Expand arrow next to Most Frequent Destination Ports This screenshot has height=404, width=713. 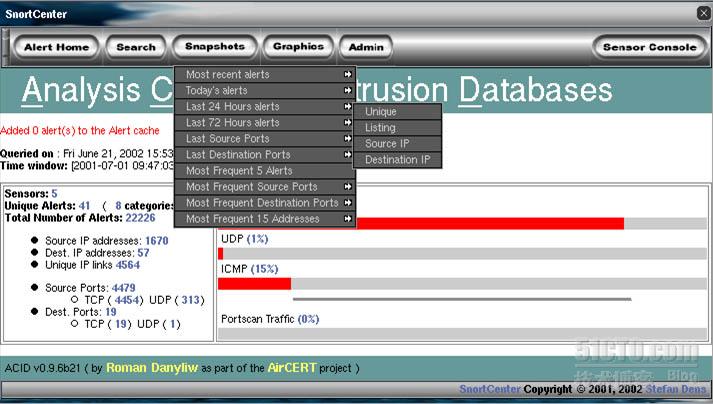point(347,202)
